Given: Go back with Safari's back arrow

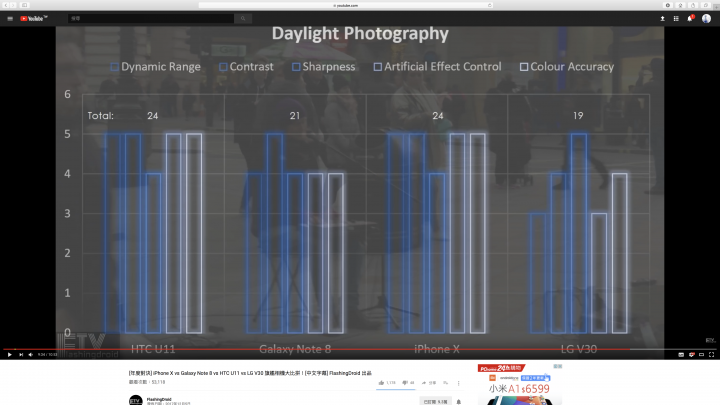Looking at the screenshot, I should (x=6, y=5).
